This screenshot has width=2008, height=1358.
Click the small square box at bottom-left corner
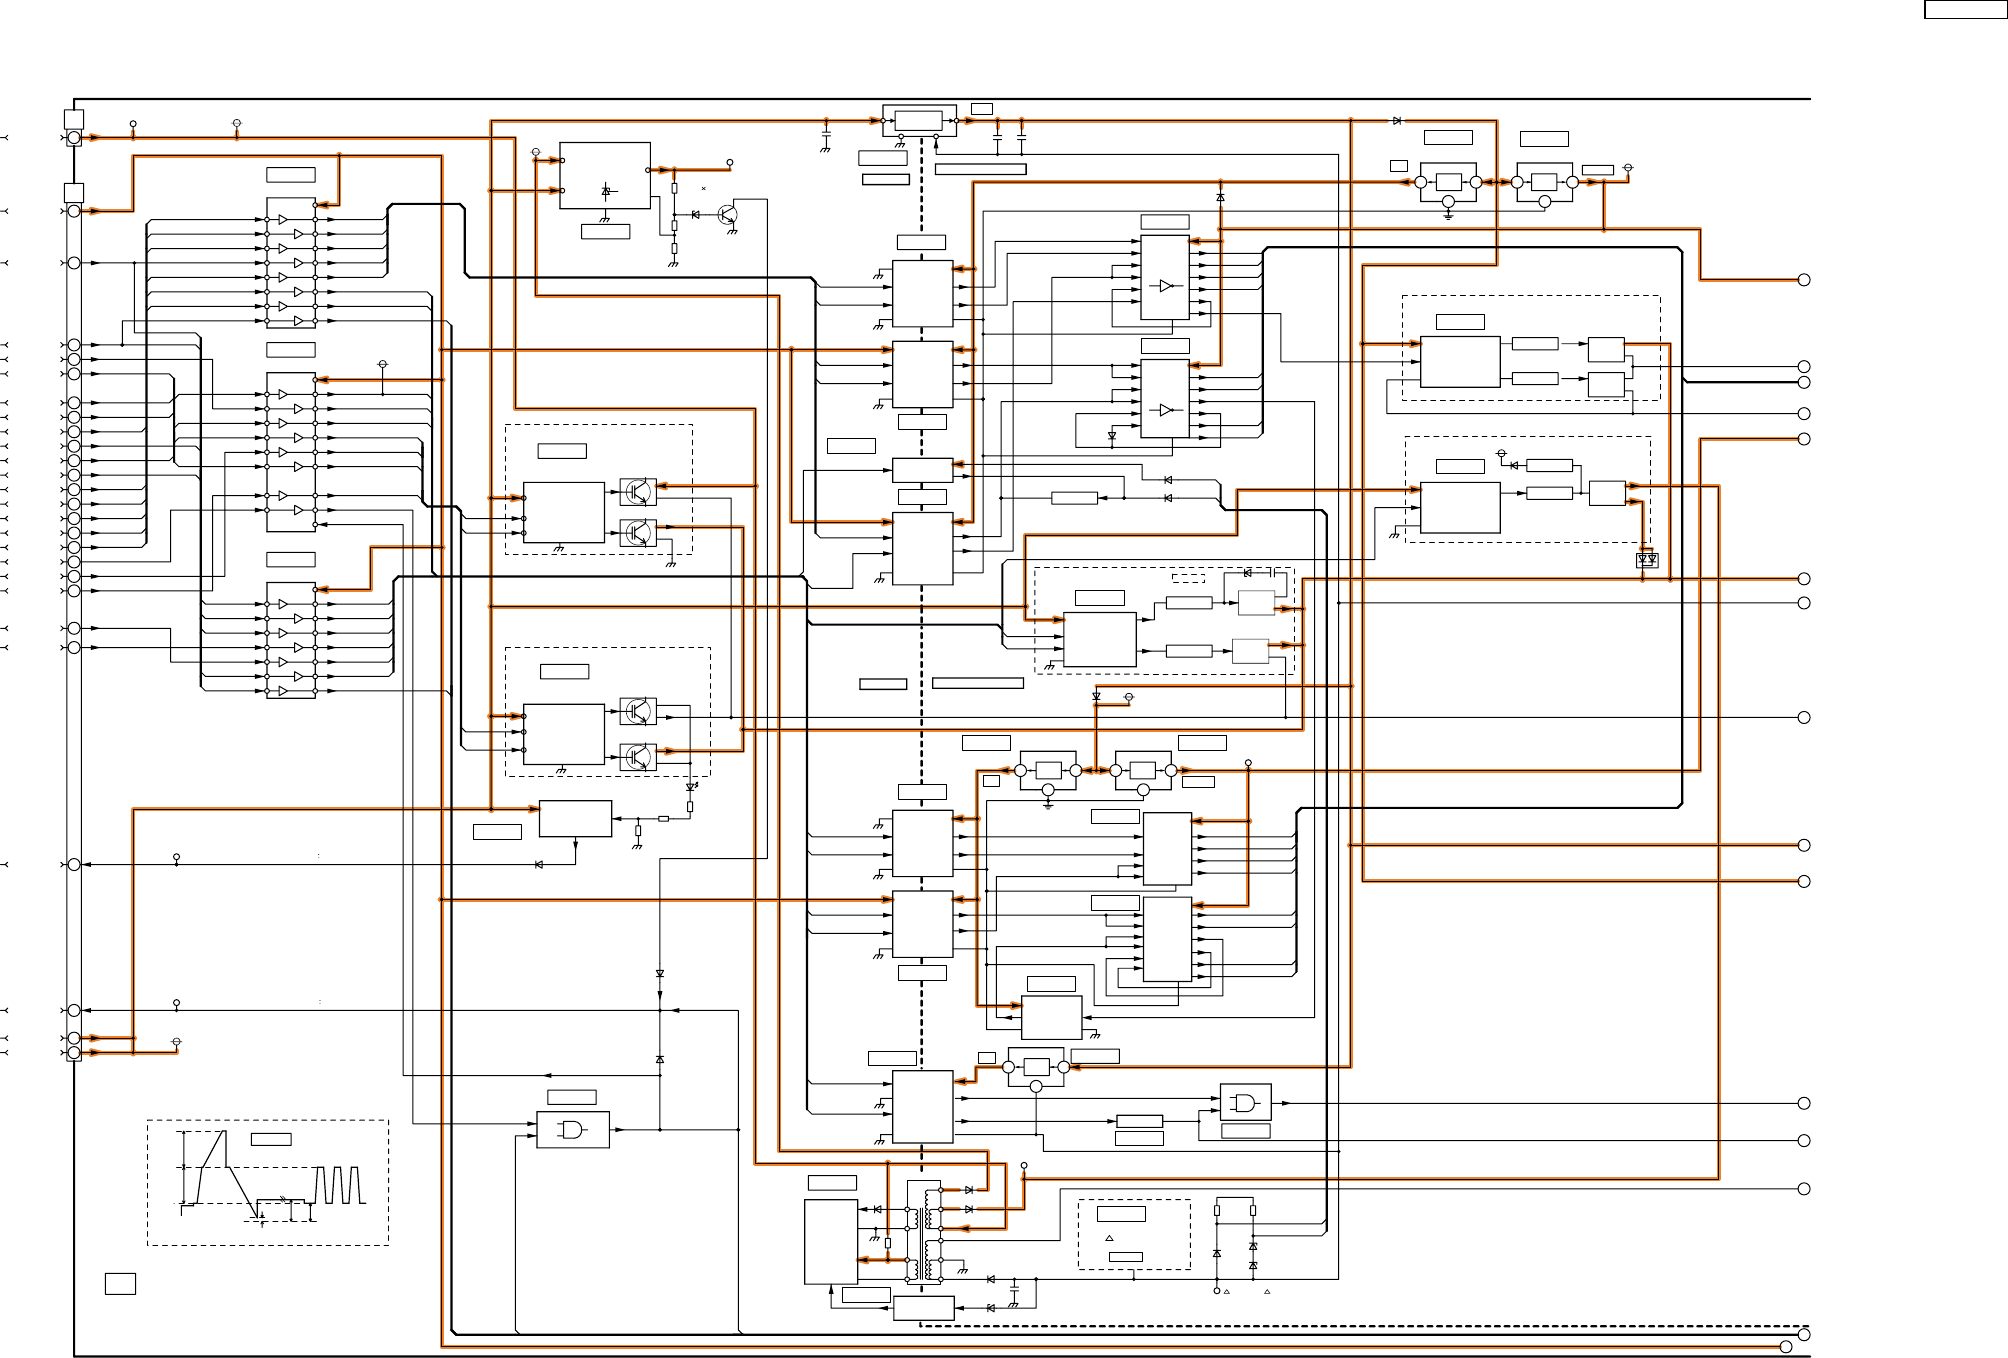(x=120, y=1283)
